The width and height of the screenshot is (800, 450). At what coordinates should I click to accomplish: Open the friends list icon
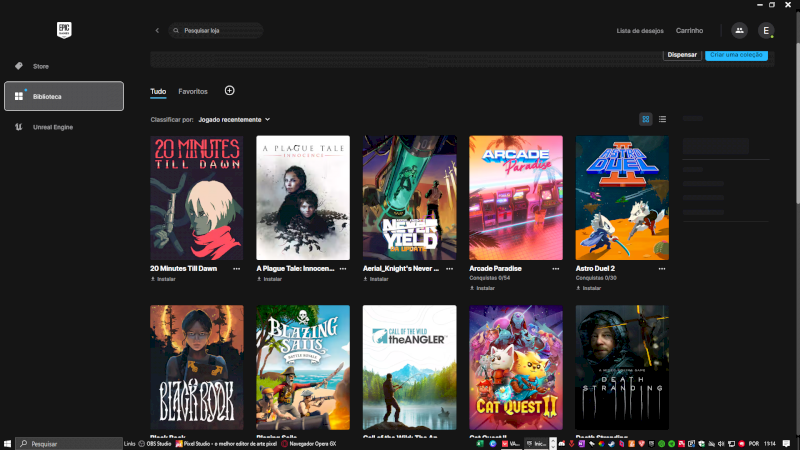tap(739, 31)
